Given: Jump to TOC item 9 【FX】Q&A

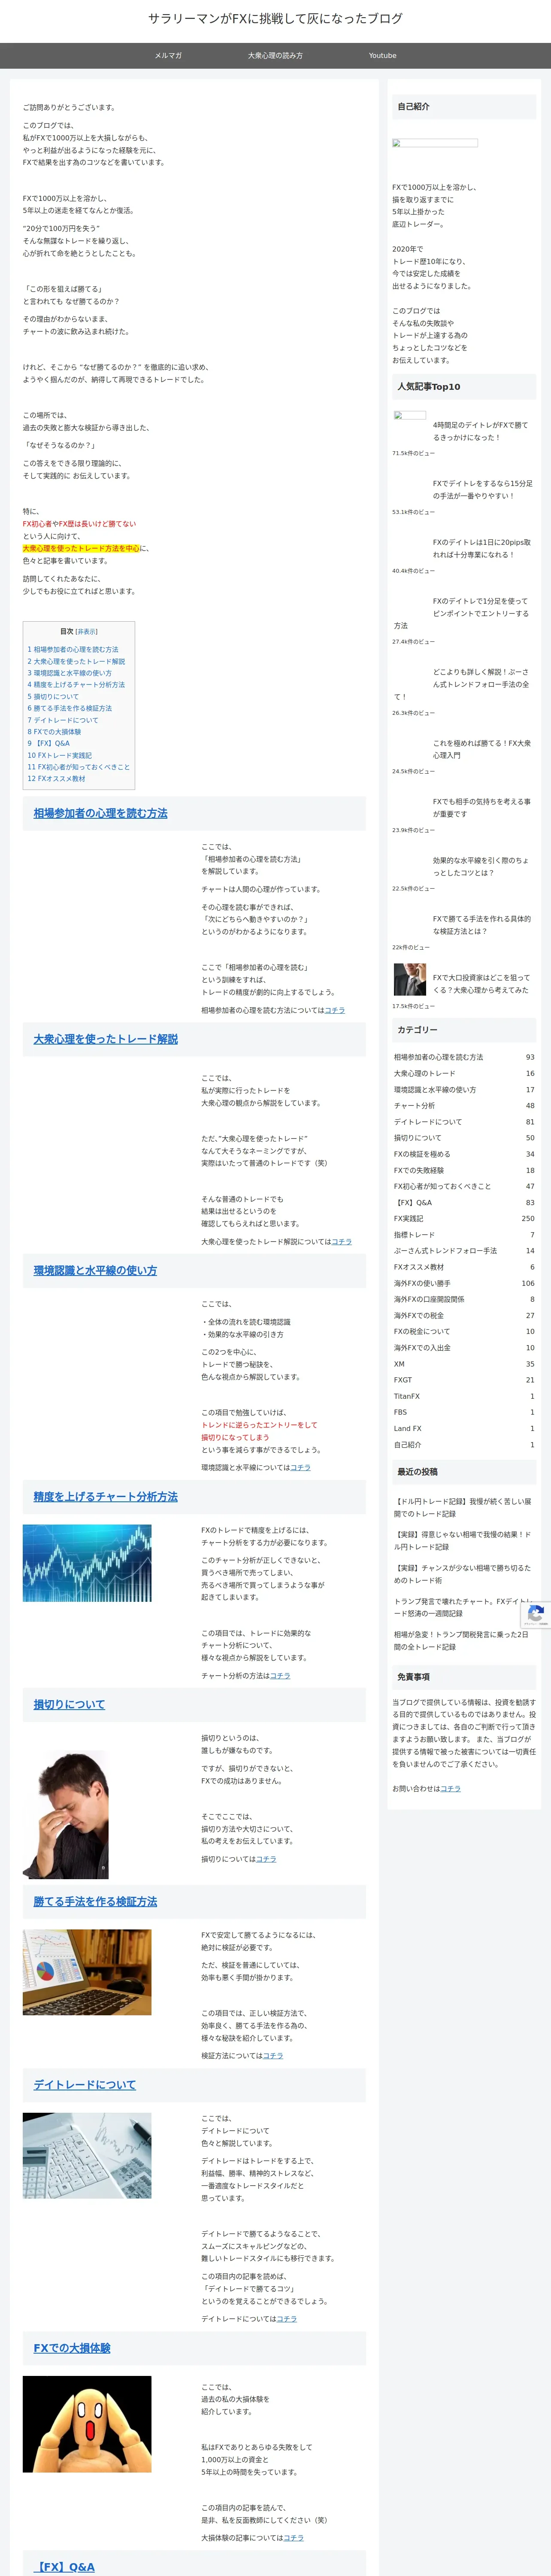Looking at the screenshot, I should point(49,744).
